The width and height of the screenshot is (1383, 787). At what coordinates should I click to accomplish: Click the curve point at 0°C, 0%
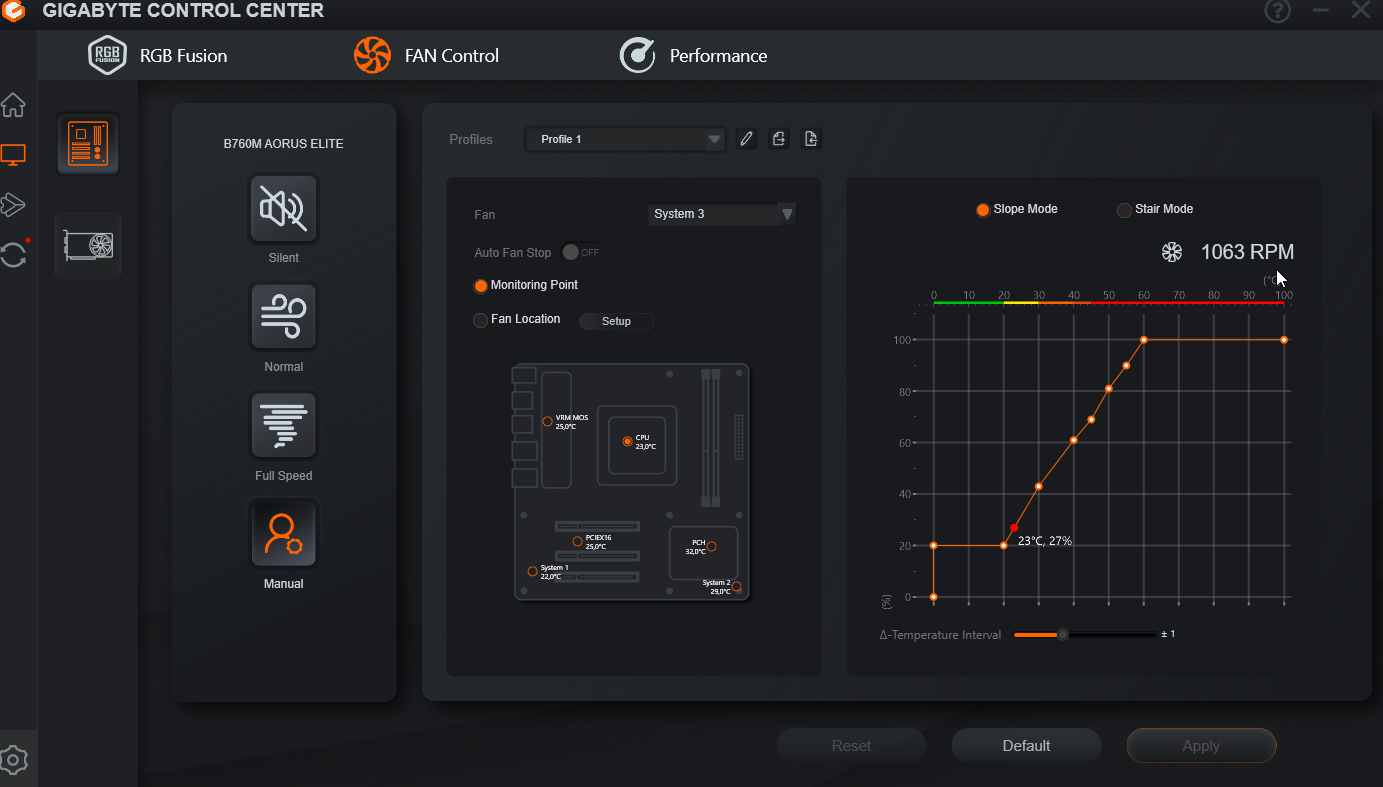[x=933, y=597]
